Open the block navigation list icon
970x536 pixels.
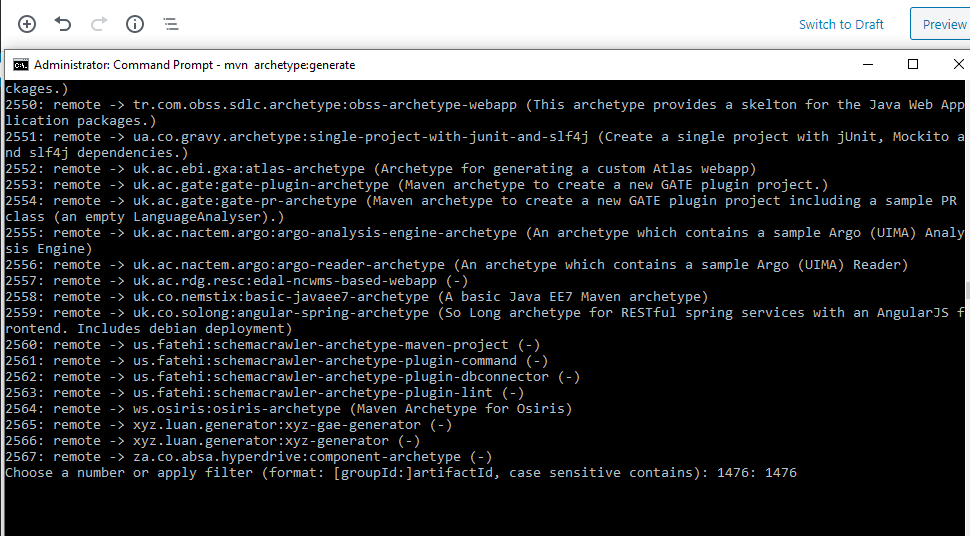click(171, 24)
